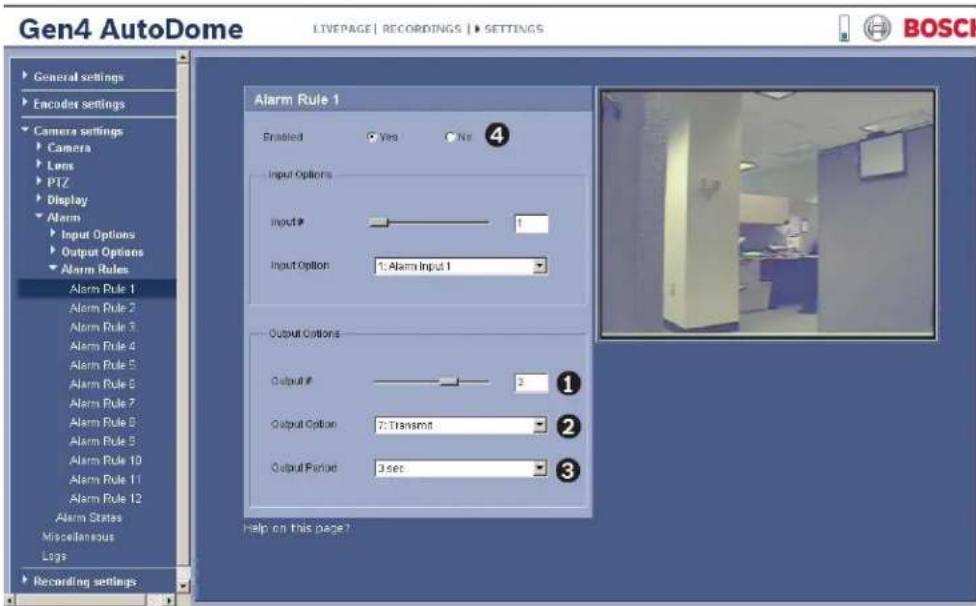Open Miscellaneous settings page

78,536
